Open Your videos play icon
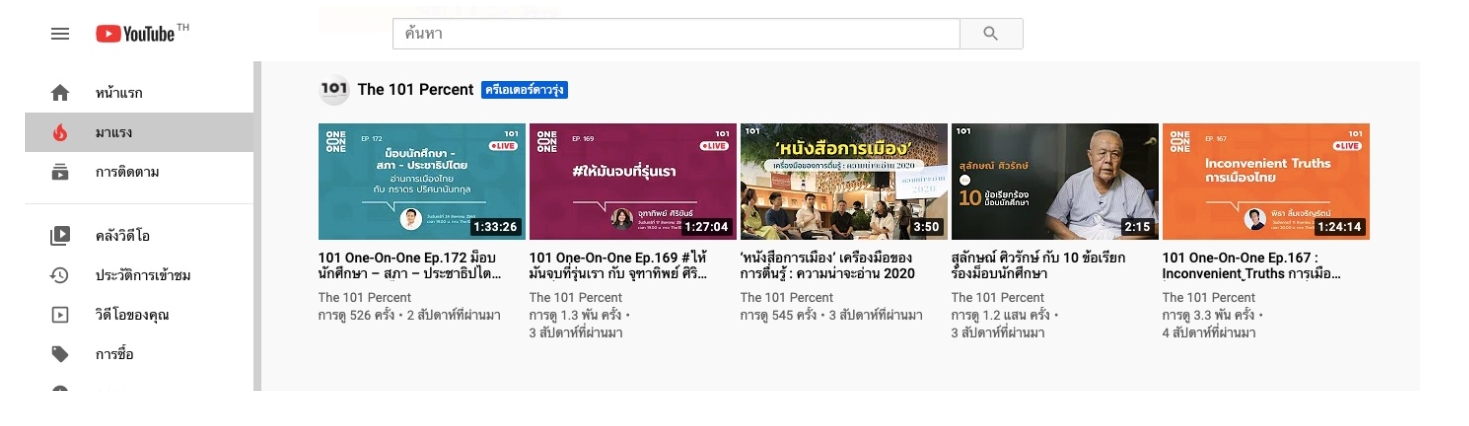This screenshot has width=1469, height=426. [60, 315]
